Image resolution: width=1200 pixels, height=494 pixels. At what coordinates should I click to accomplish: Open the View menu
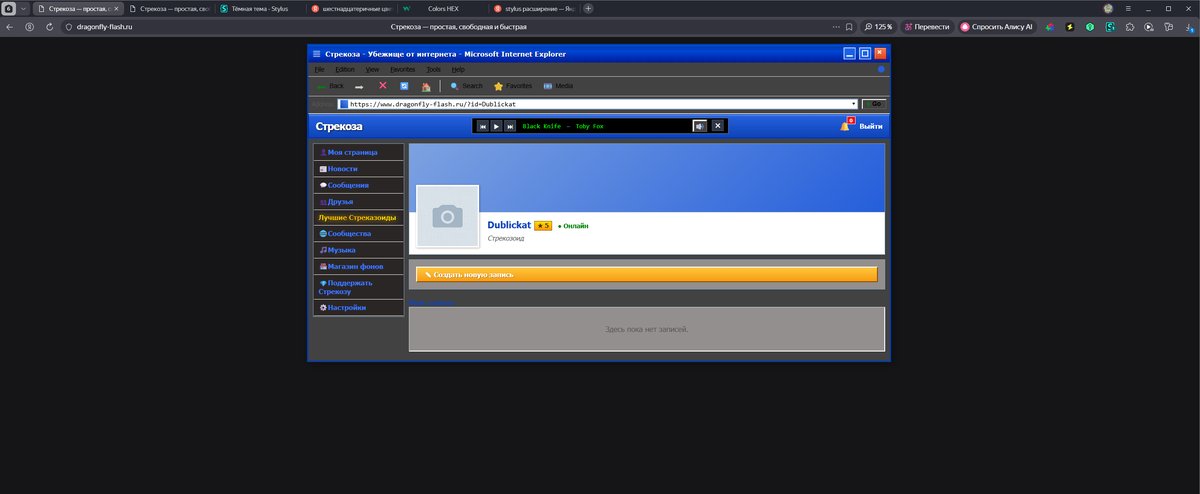pos(372,70)
